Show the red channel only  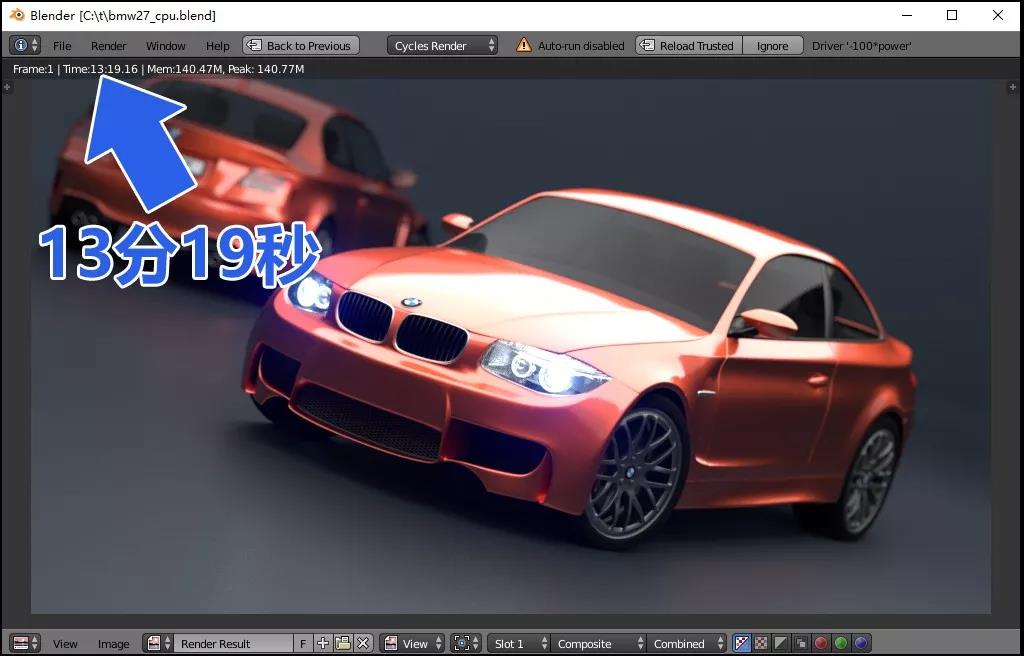(x=821, y=643)
